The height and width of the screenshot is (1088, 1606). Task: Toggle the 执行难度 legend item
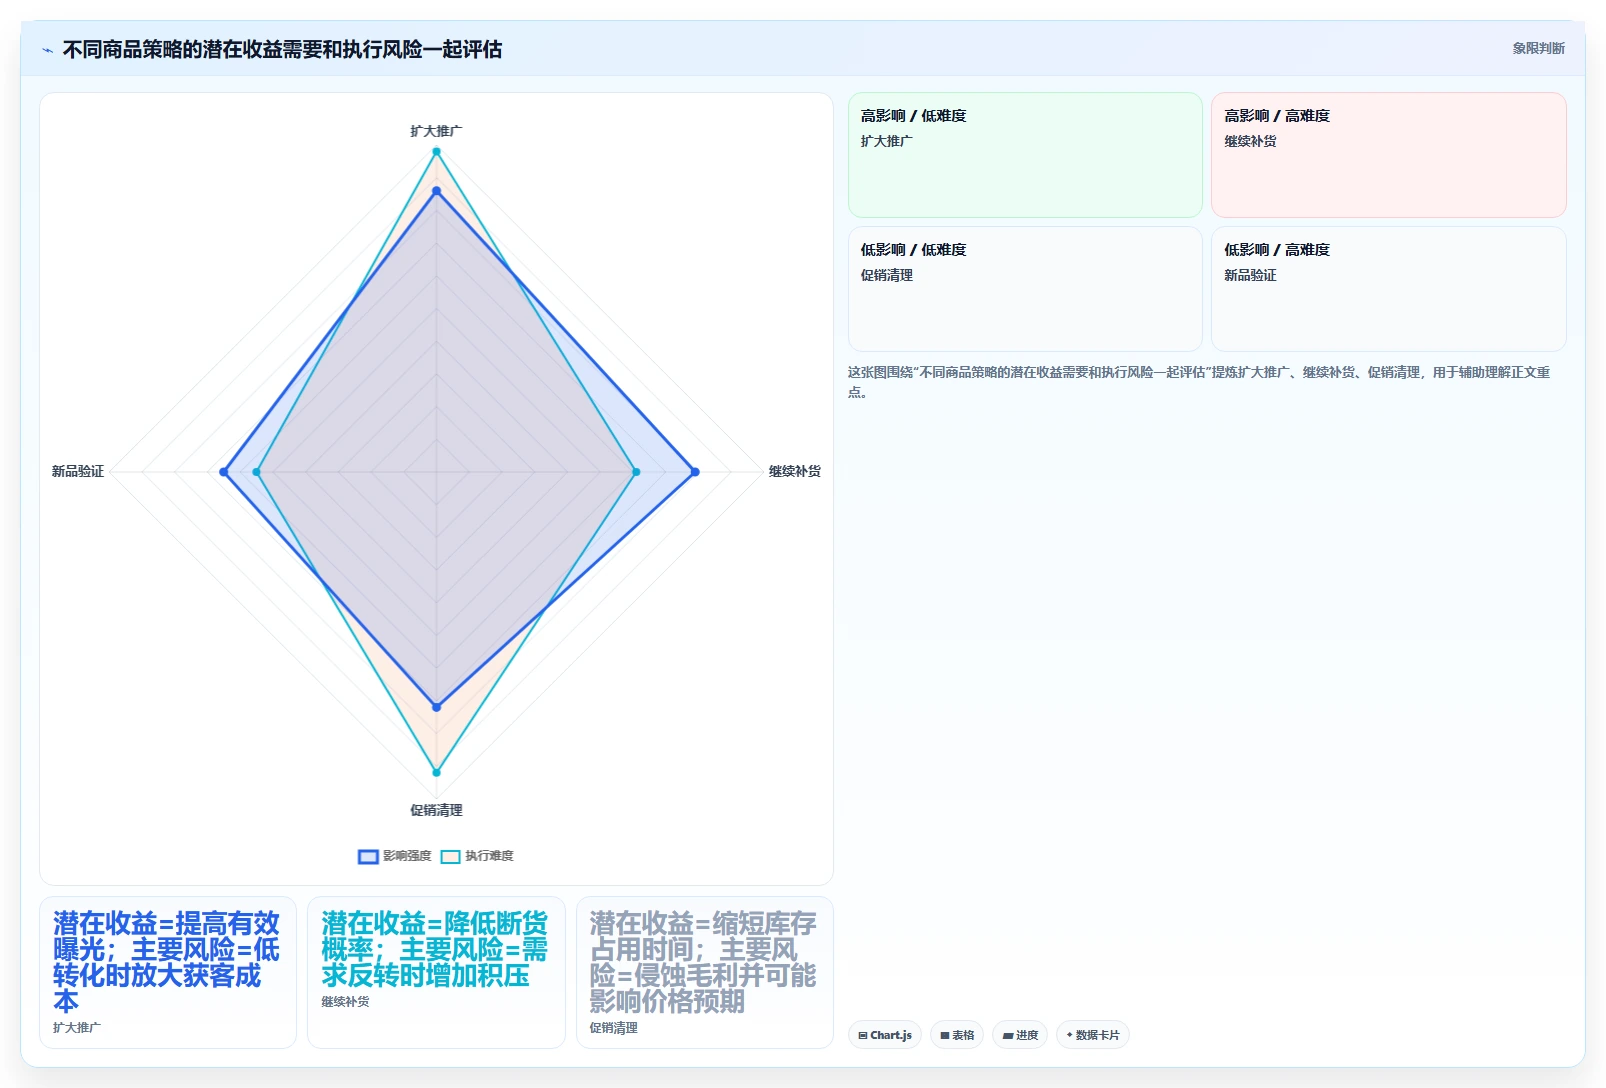pos(478,856)
